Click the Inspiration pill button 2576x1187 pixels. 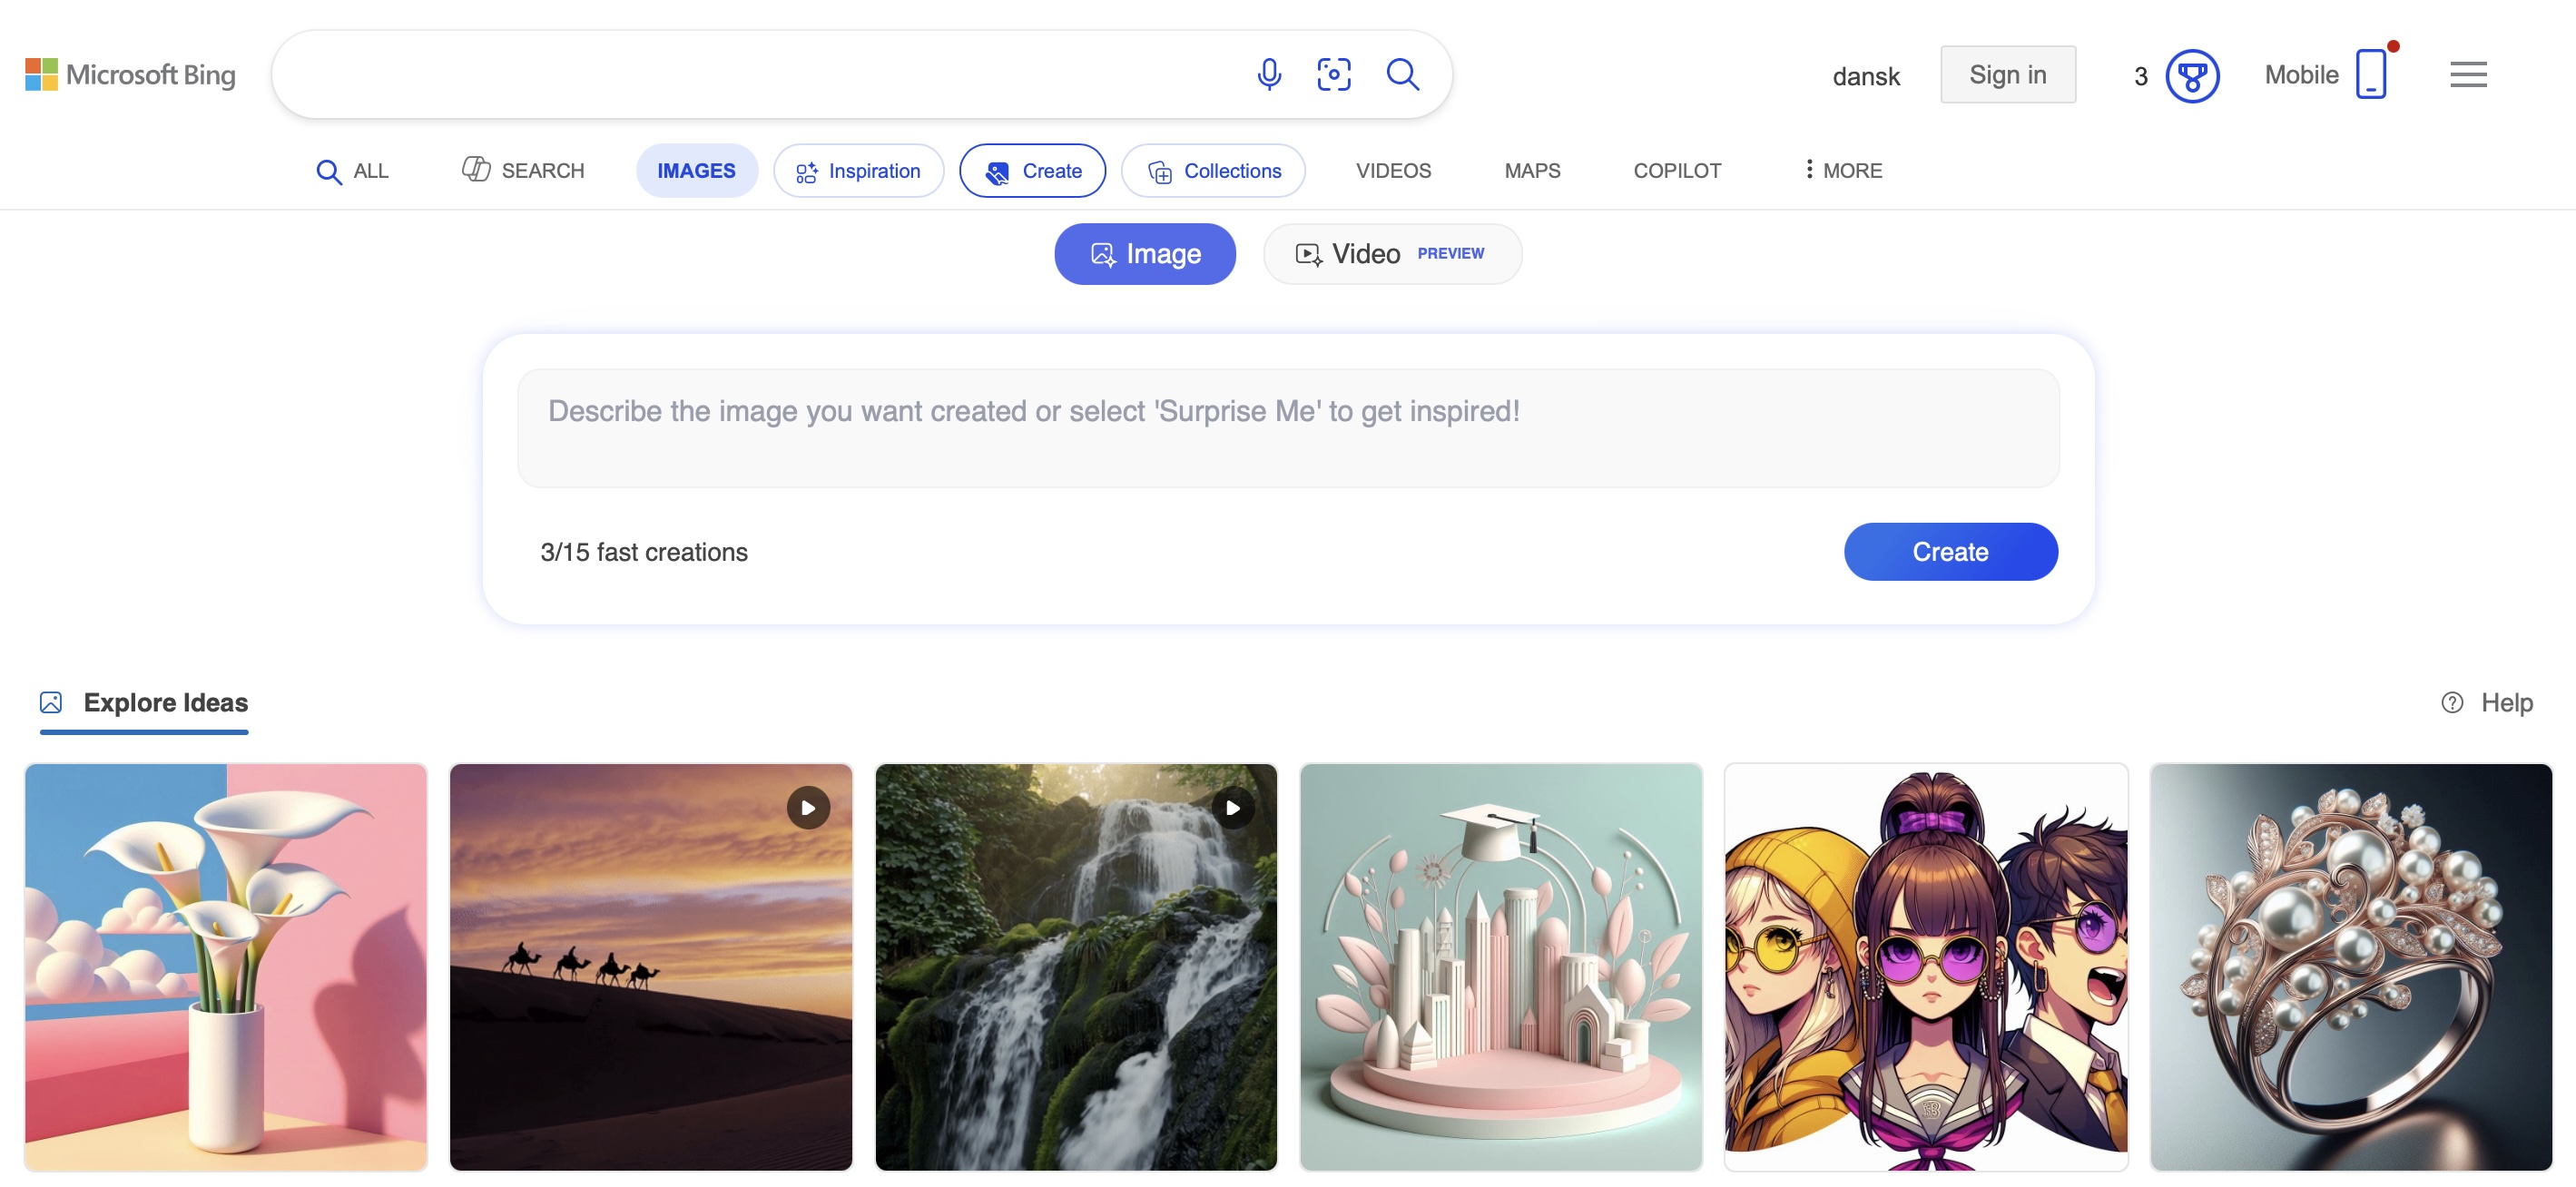point(858,170)
